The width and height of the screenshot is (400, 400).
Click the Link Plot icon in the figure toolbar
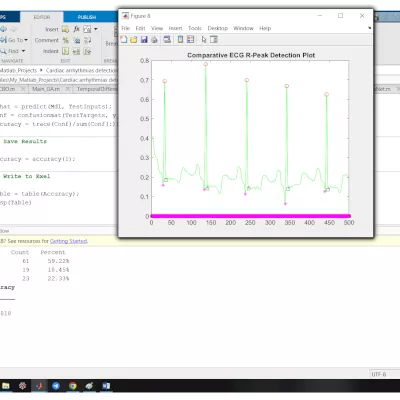tap(167, 40)
